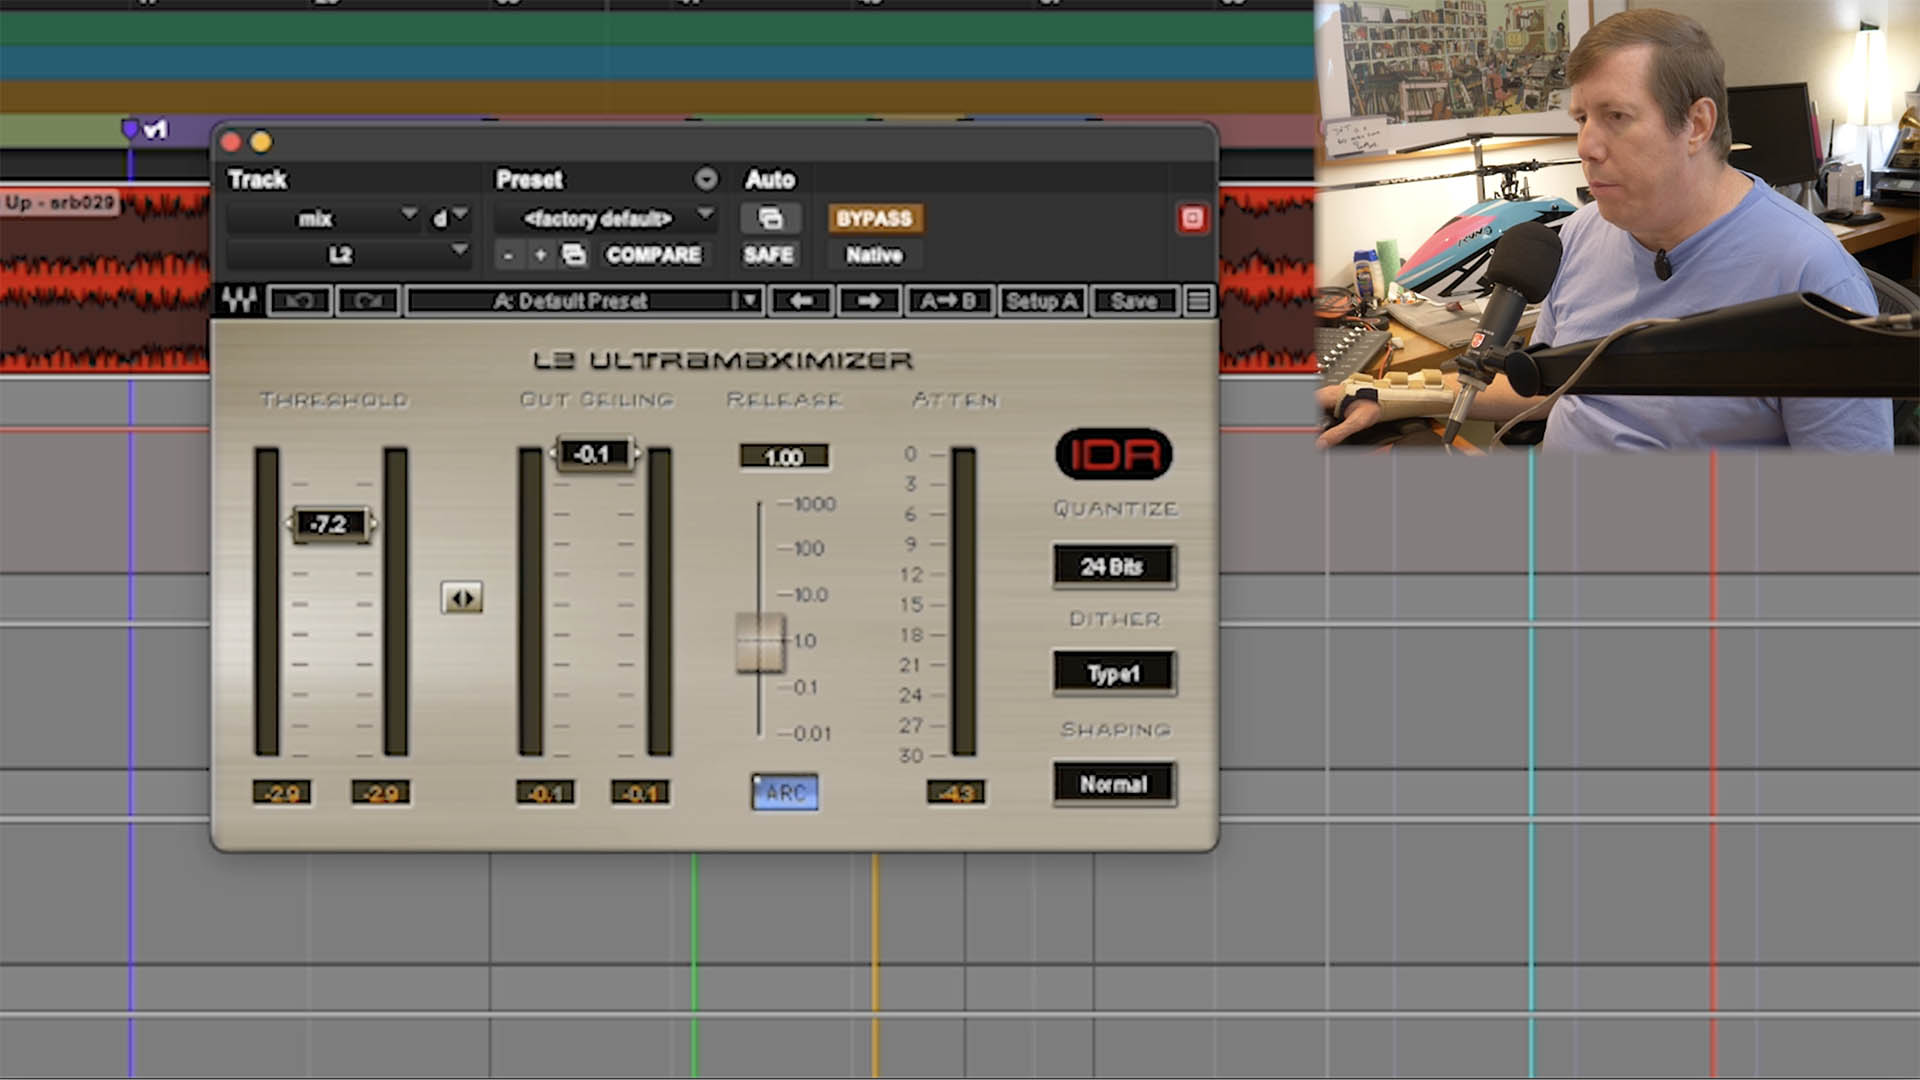This screenshot has height=1080, width=1920.
Task: Click left out ceiling peak readout -0.1
Action: click(545, 794)
